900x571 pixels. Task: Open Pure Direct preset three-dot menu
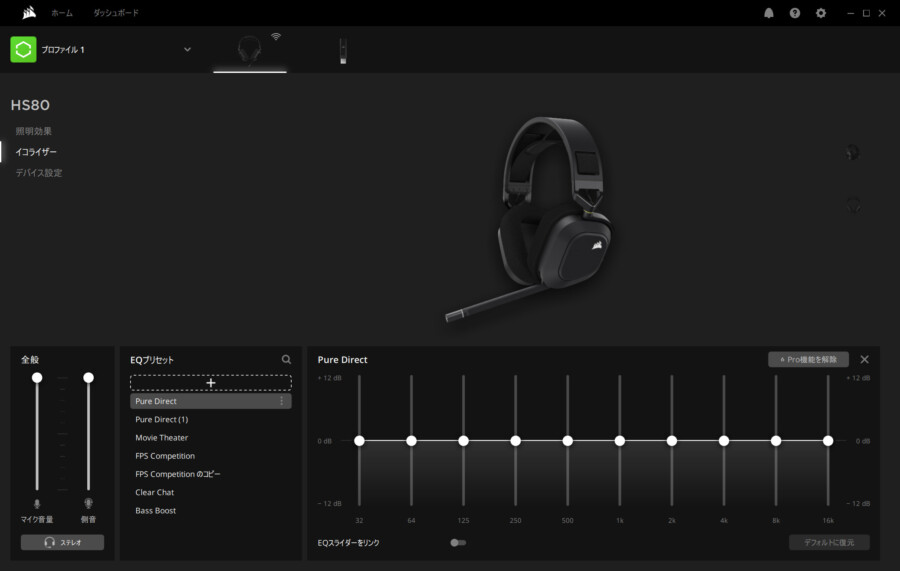click(281, 401)
